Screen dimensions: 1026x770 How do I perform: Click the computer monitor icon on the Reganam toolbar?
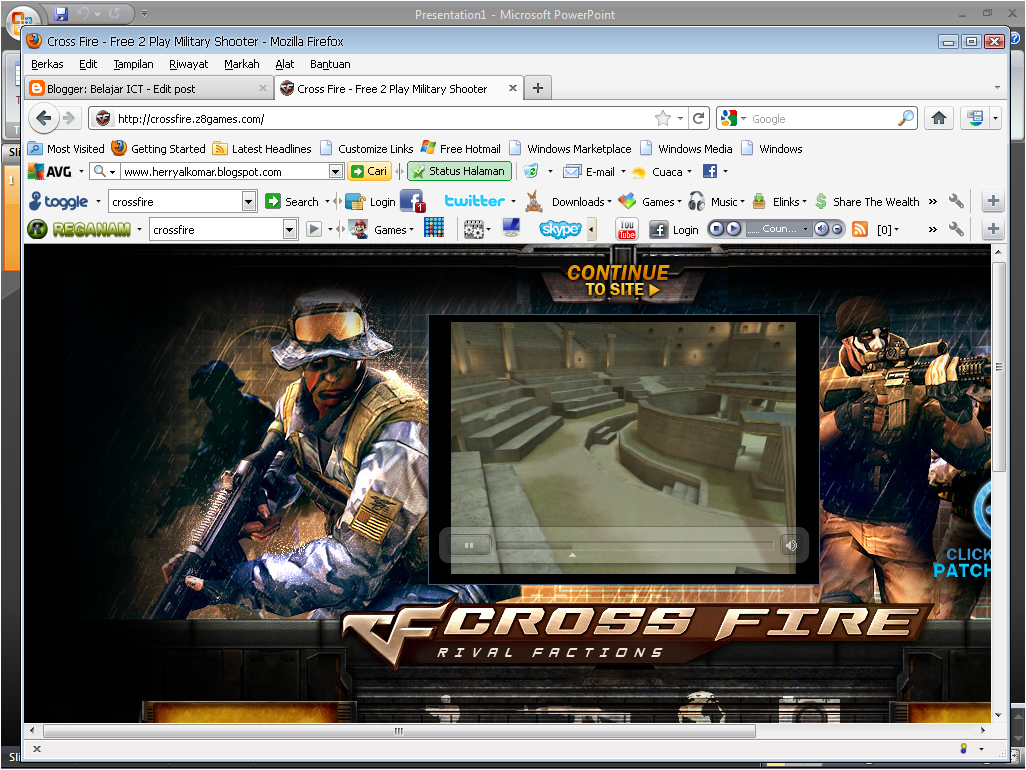pyautogui.click(x=511, y=228)
